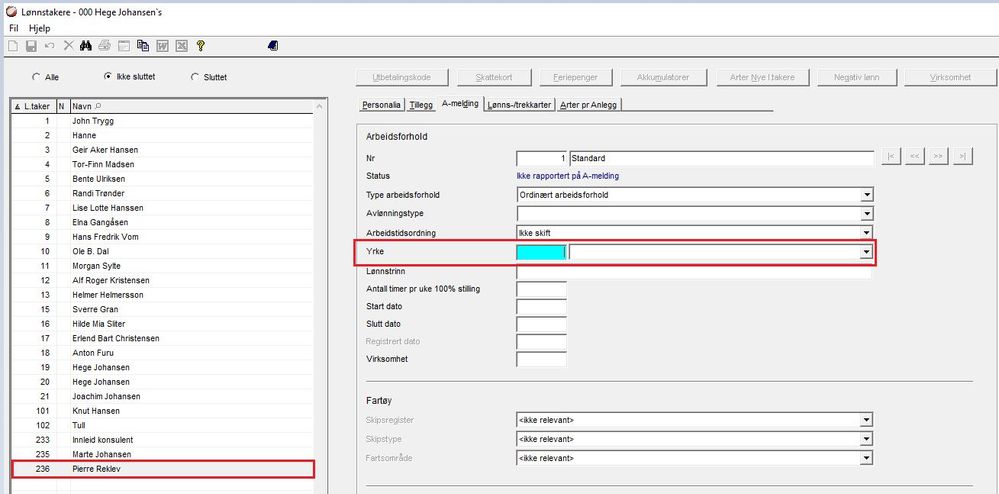
Task: Select the Ikke sluttet radio button
Action: pos(109,77)
